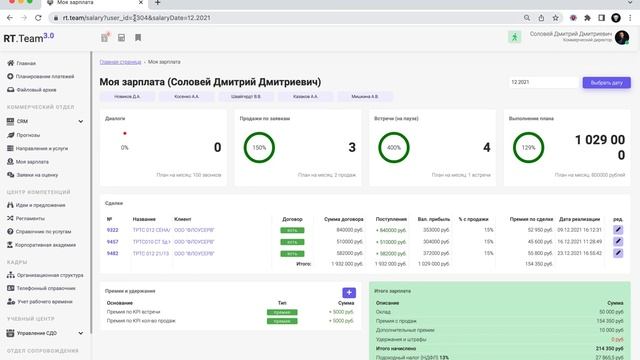Click the 129% plan completion circle

(529, 147)
